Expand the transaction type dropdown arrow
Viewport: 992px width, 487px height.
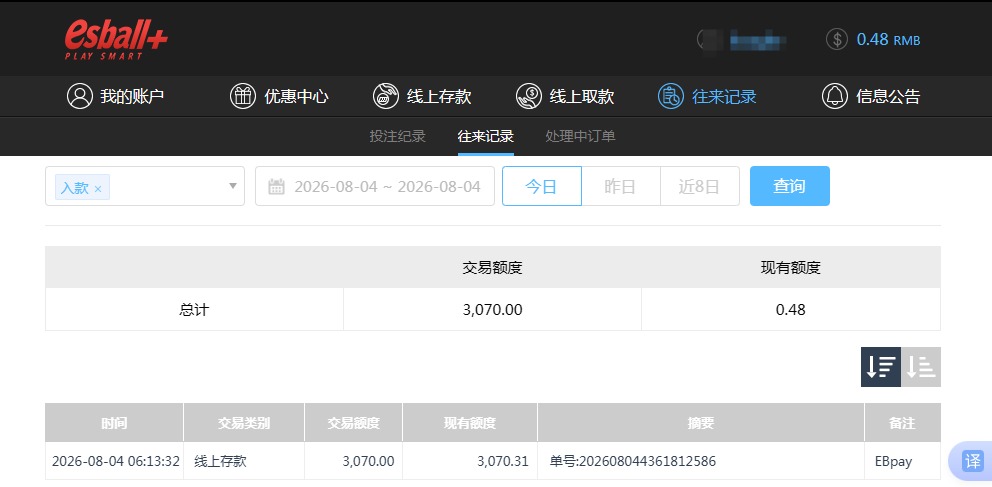pos(233,186)
